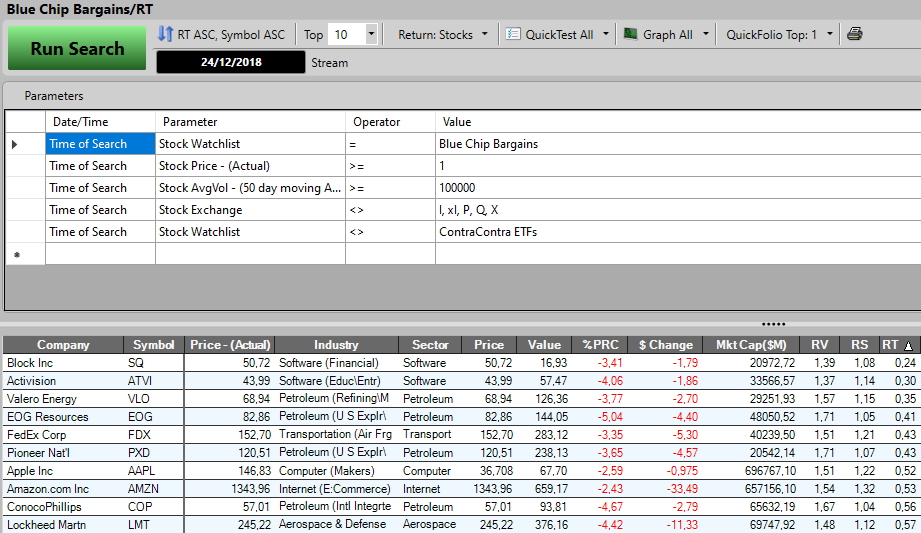This screenshot has width=921, height=533.
Task: Select the Pioneer Nat'l row
Action: [x=461, y=453]
